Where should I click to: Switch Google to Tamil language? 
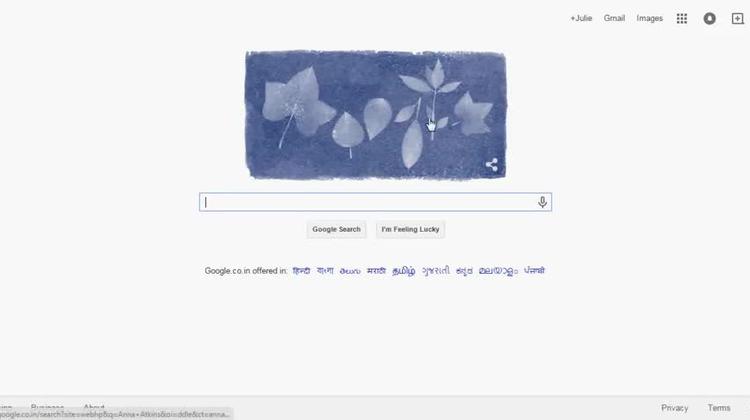coord(404,271)
